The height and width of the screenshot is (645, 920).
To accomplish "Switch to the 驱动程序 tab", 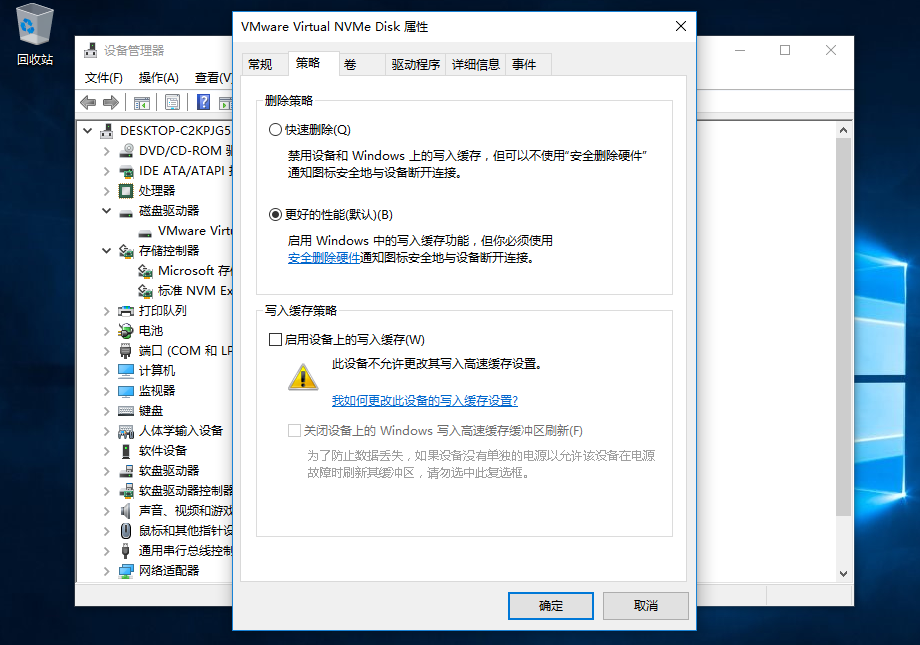I will [415, 65].
